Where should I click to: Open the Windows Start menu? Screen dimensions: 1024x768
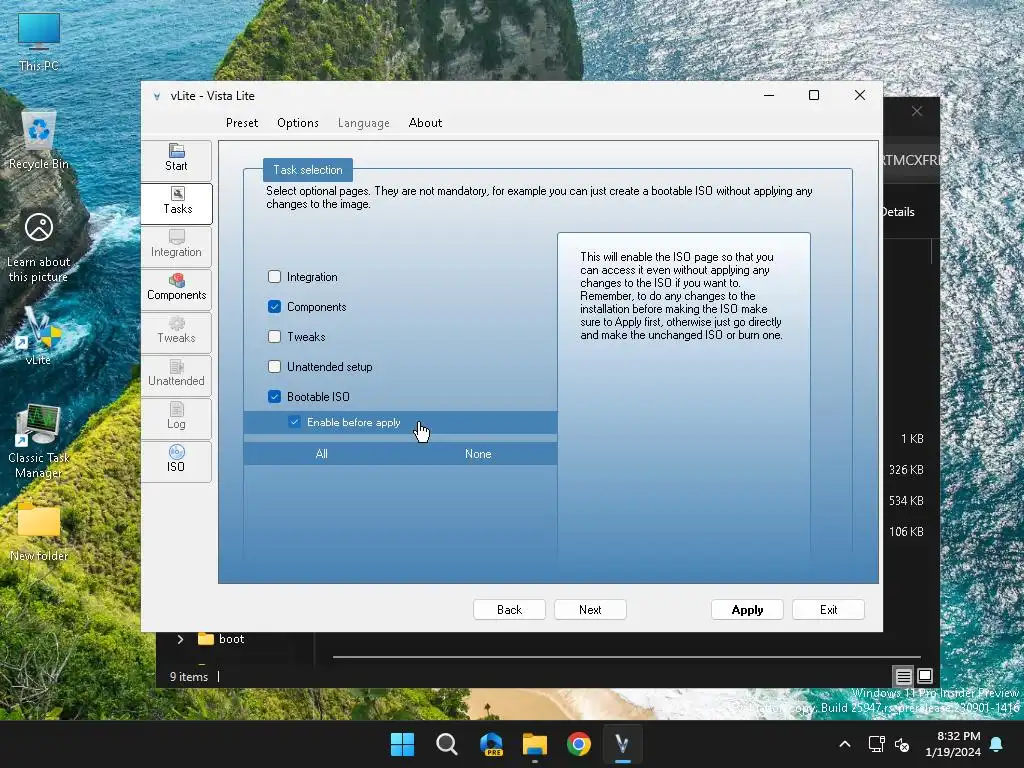click(402, 744)
